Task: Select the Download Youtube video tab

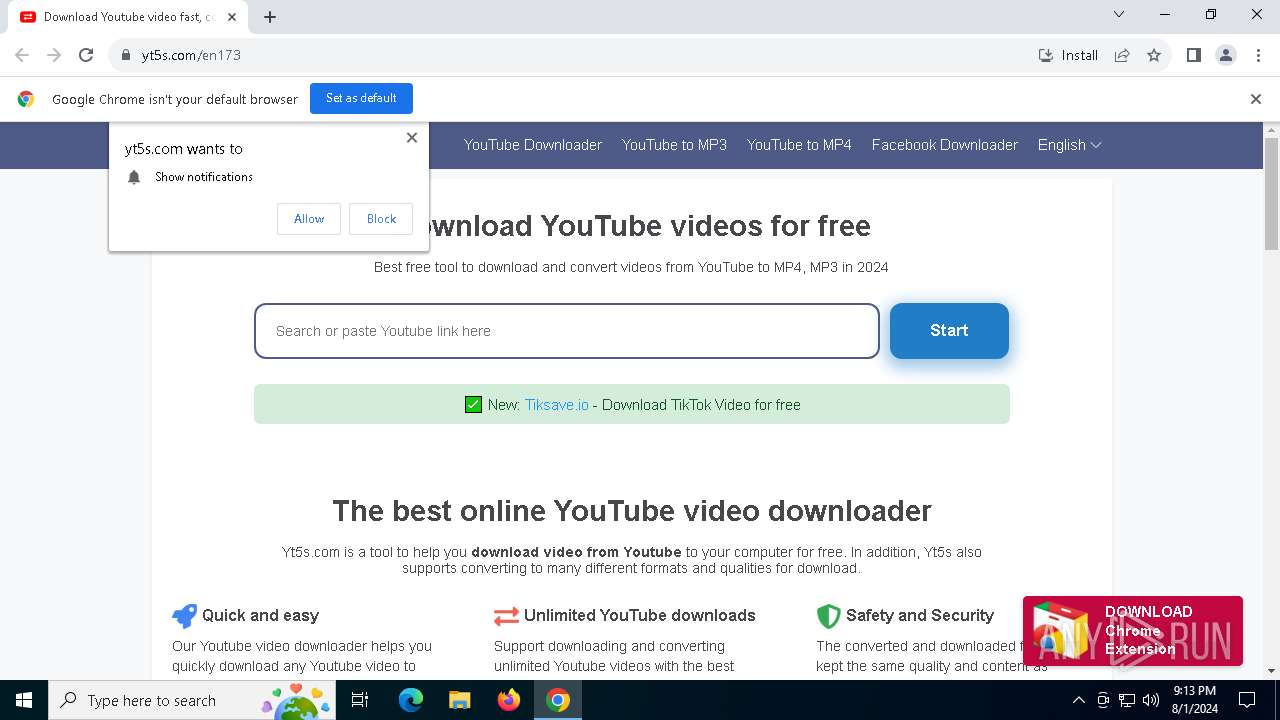Action: [128, 17]
